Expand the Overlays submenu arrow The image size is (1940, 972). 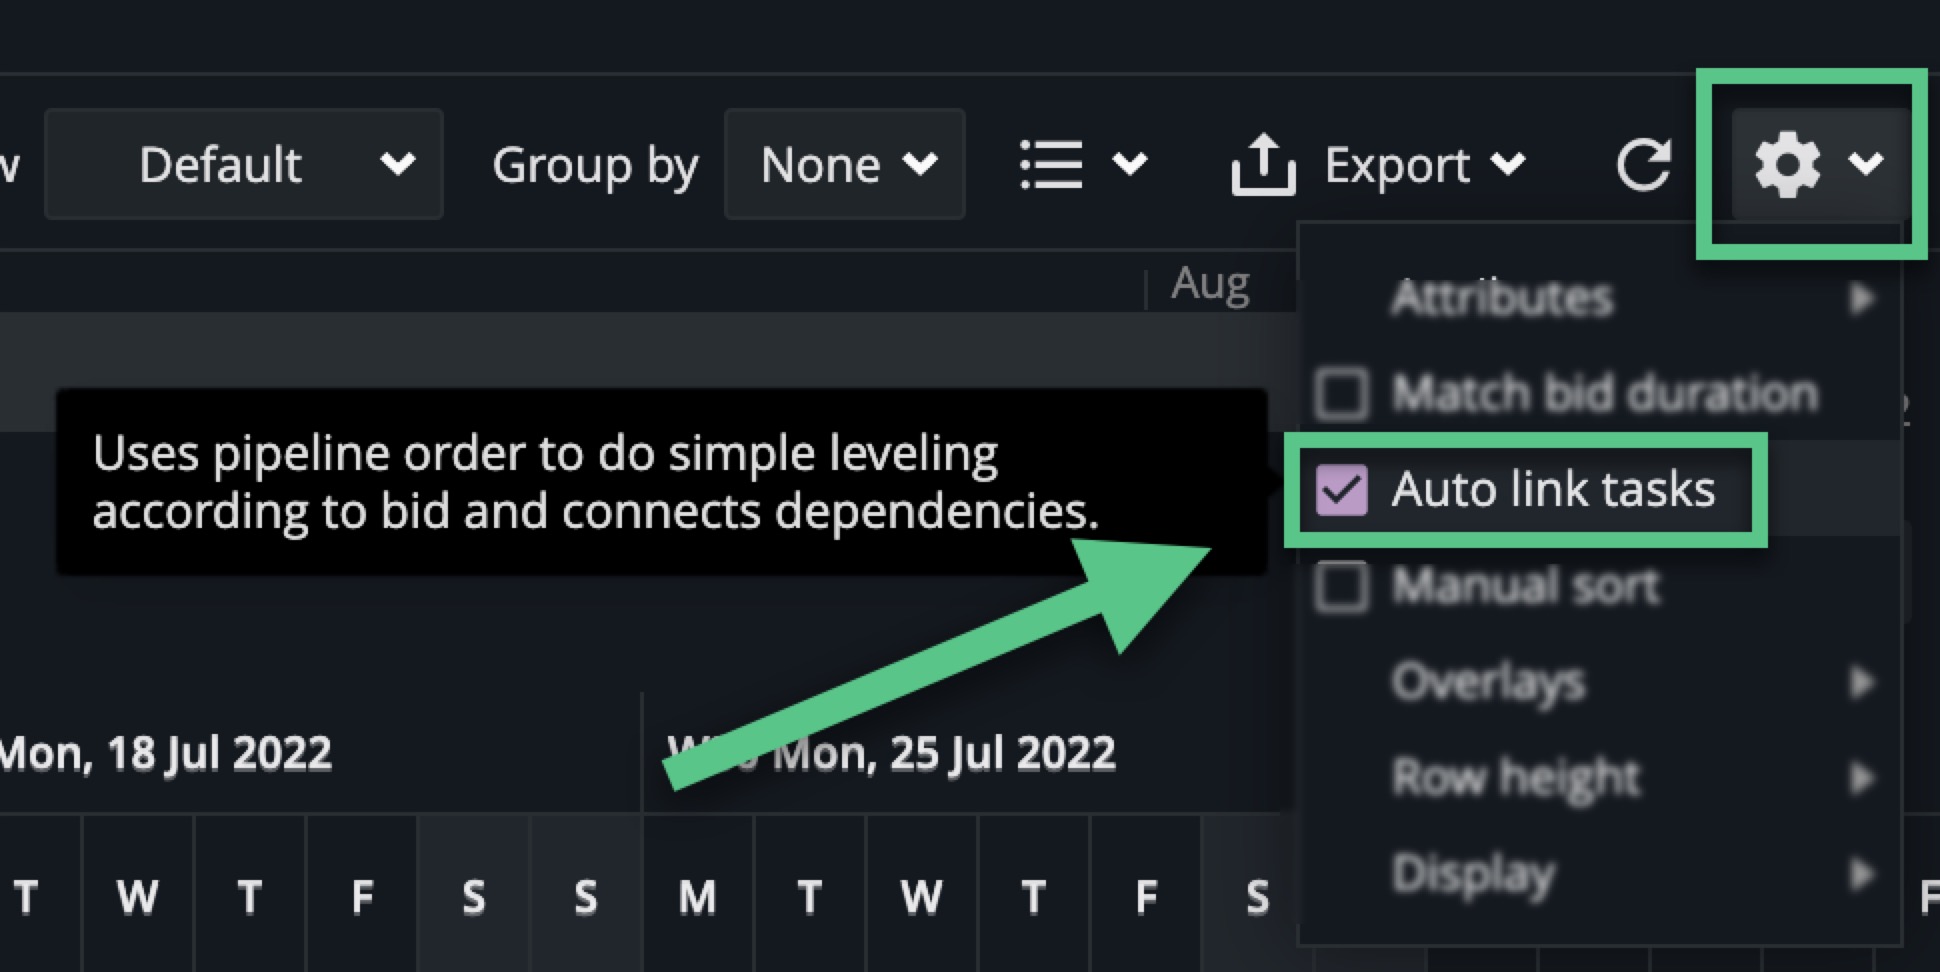(1861, 682)
